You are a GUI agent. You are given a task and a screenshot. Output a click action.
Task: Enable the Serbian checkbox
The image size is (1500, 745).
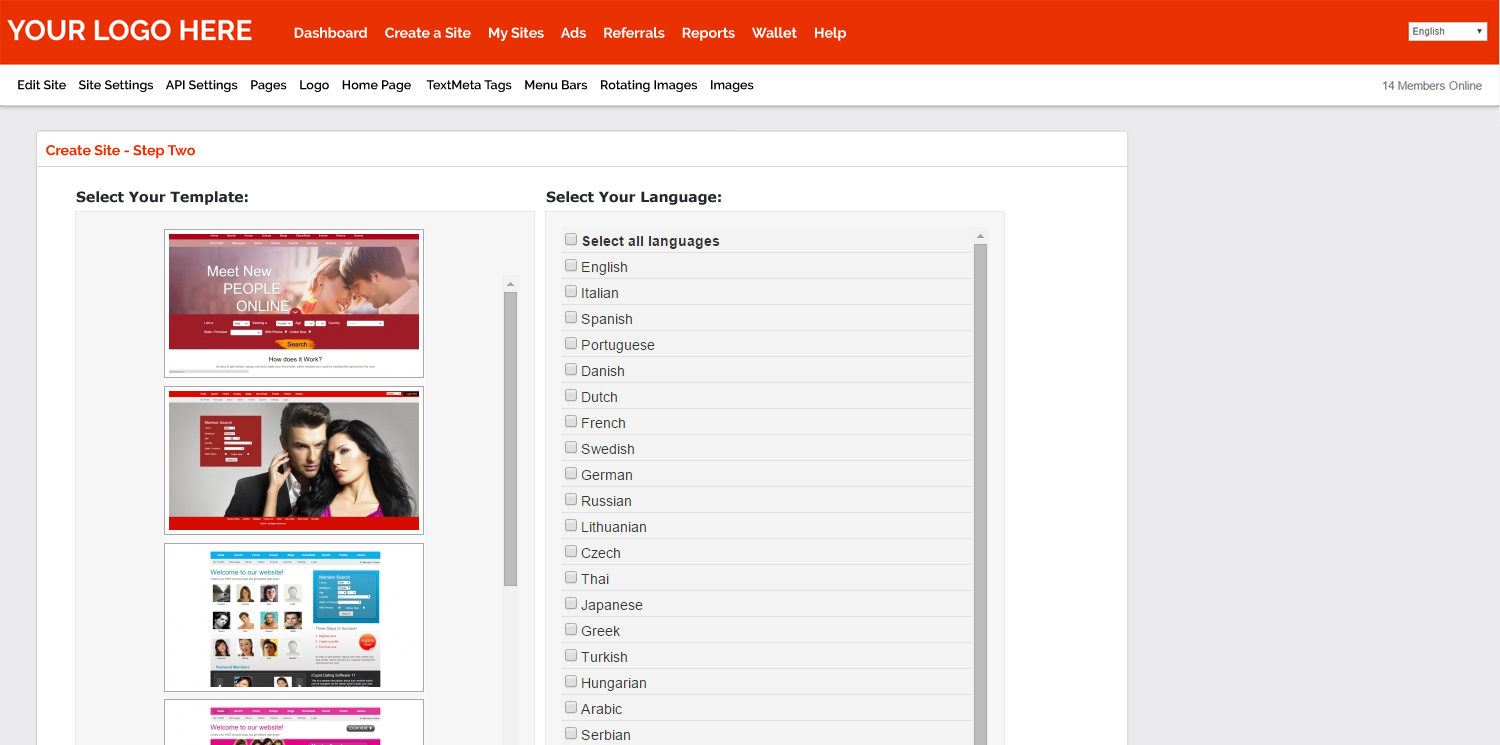[x=571, y=734]
